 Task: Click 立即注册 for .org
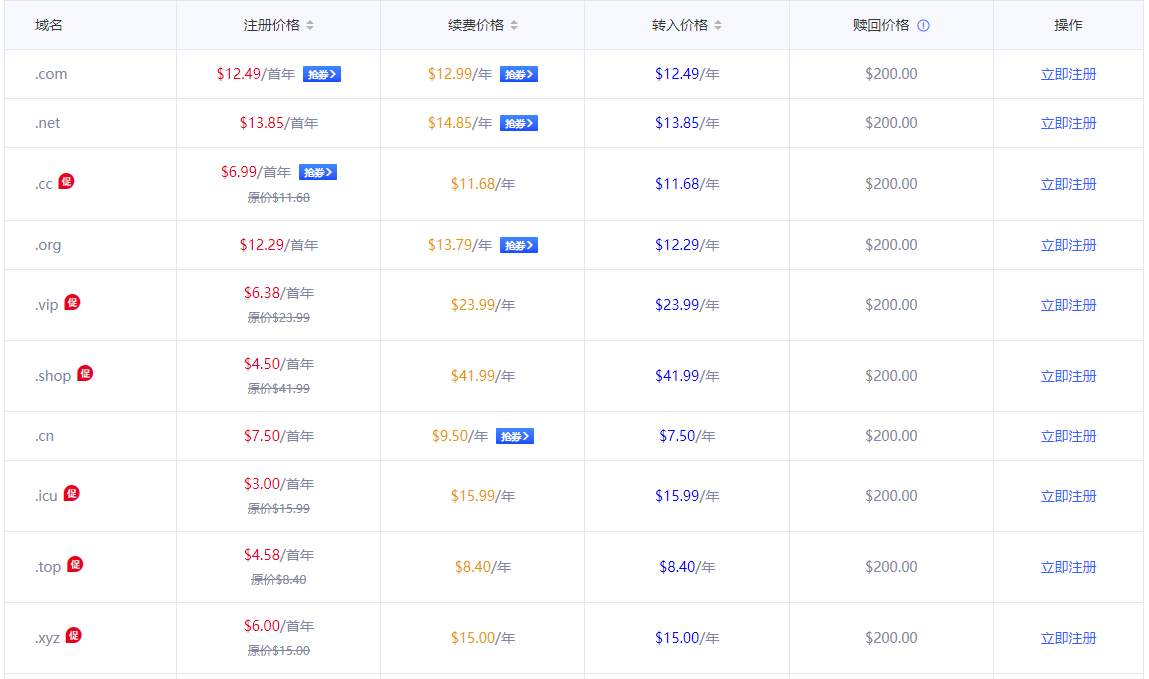click(x=1068, y=245)
